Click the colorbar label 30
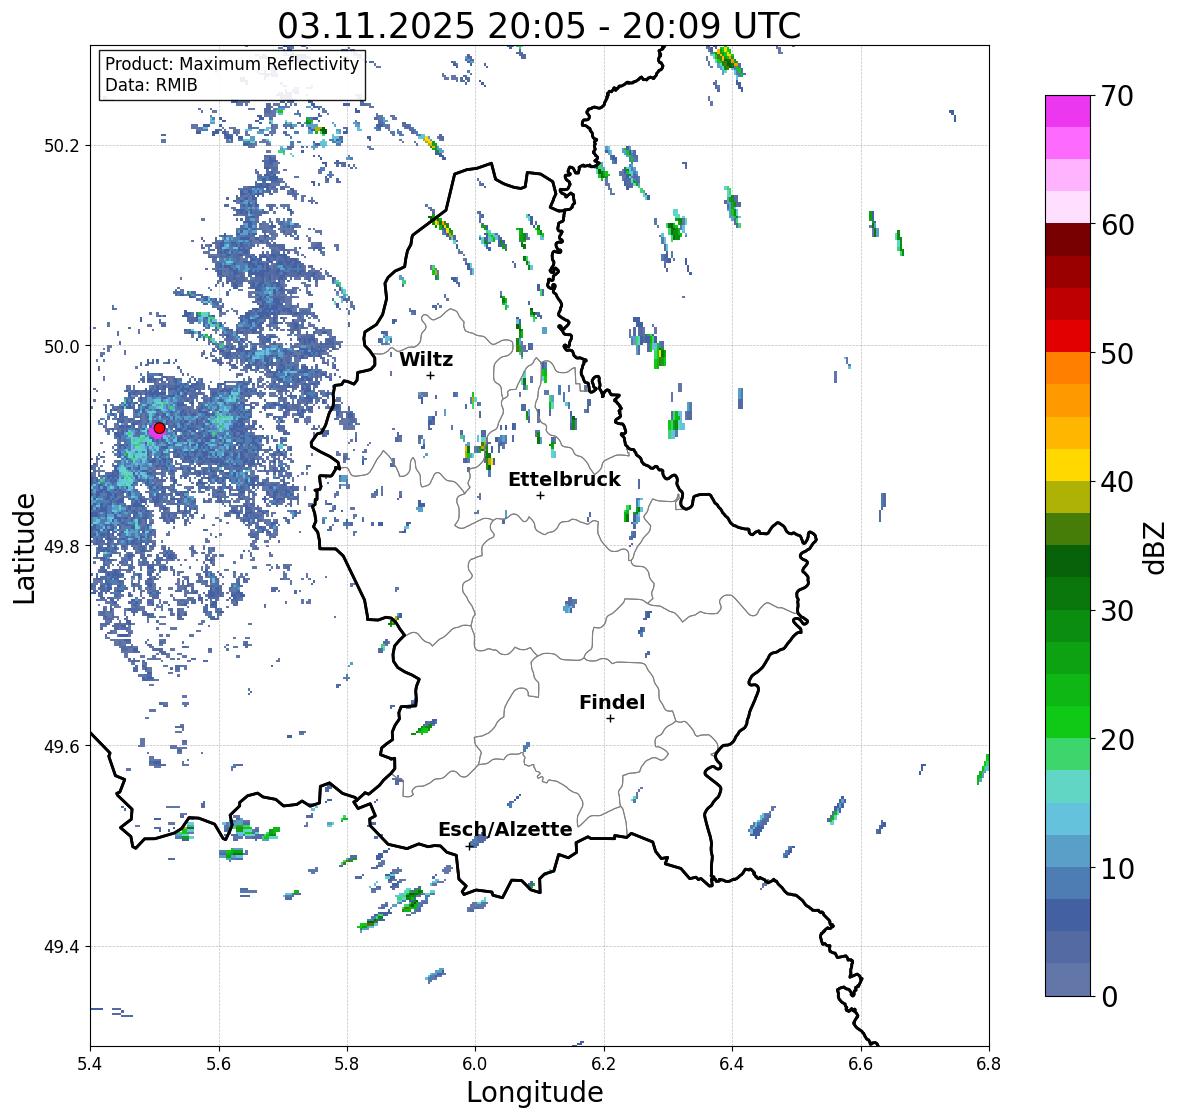The width and height of the screenshot is (1179, 1117). click(x=1117, y=611)
